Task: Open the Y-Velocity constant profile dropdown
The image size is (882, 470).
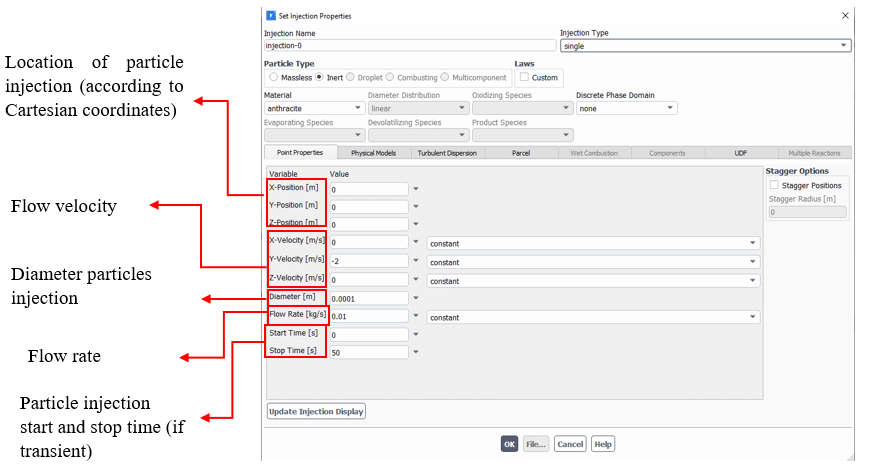Action: pyautogui.click(x=592, y=262)
